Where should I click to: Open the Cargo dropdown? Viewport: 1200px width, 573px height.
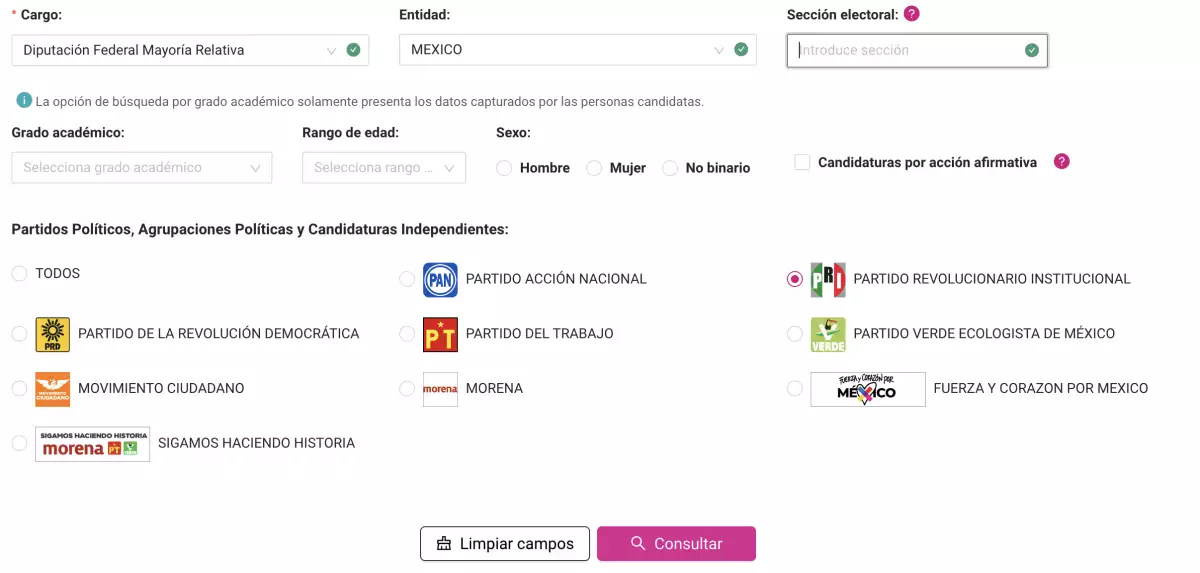click(x=190, y=50)
